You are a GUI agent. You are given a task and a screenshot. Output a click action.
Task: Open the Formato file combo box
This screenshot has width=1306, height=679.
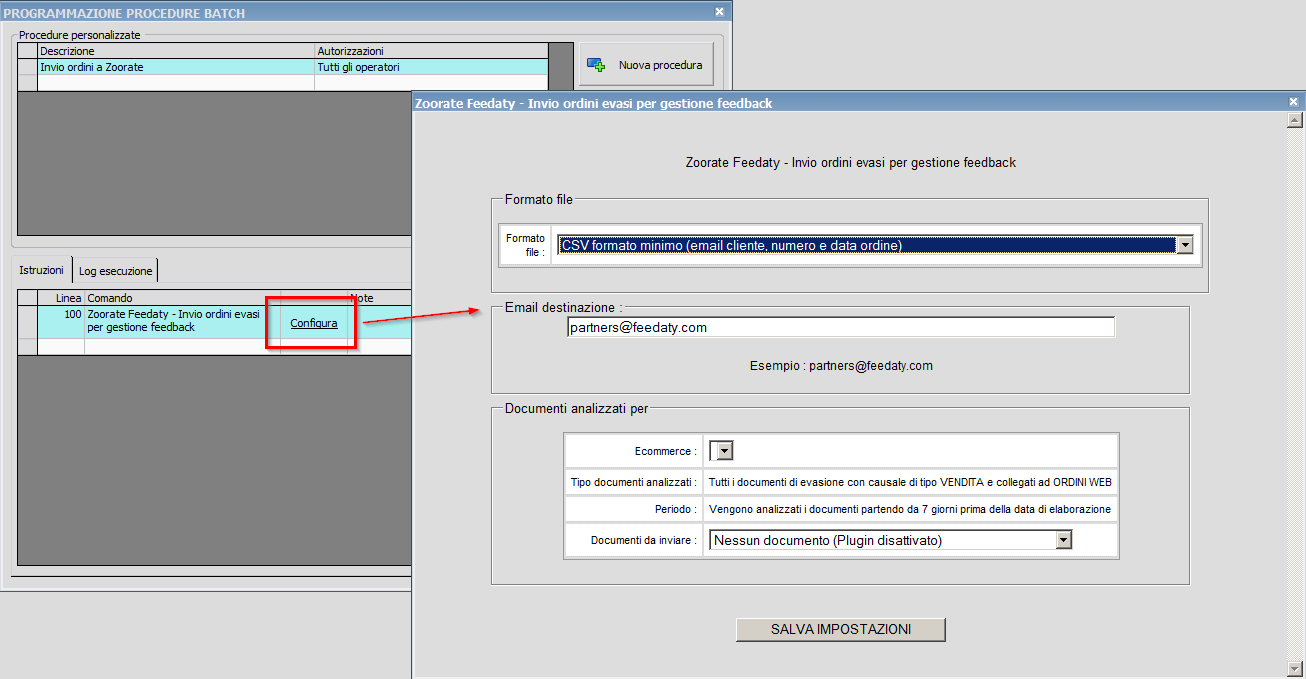[875, 245]
